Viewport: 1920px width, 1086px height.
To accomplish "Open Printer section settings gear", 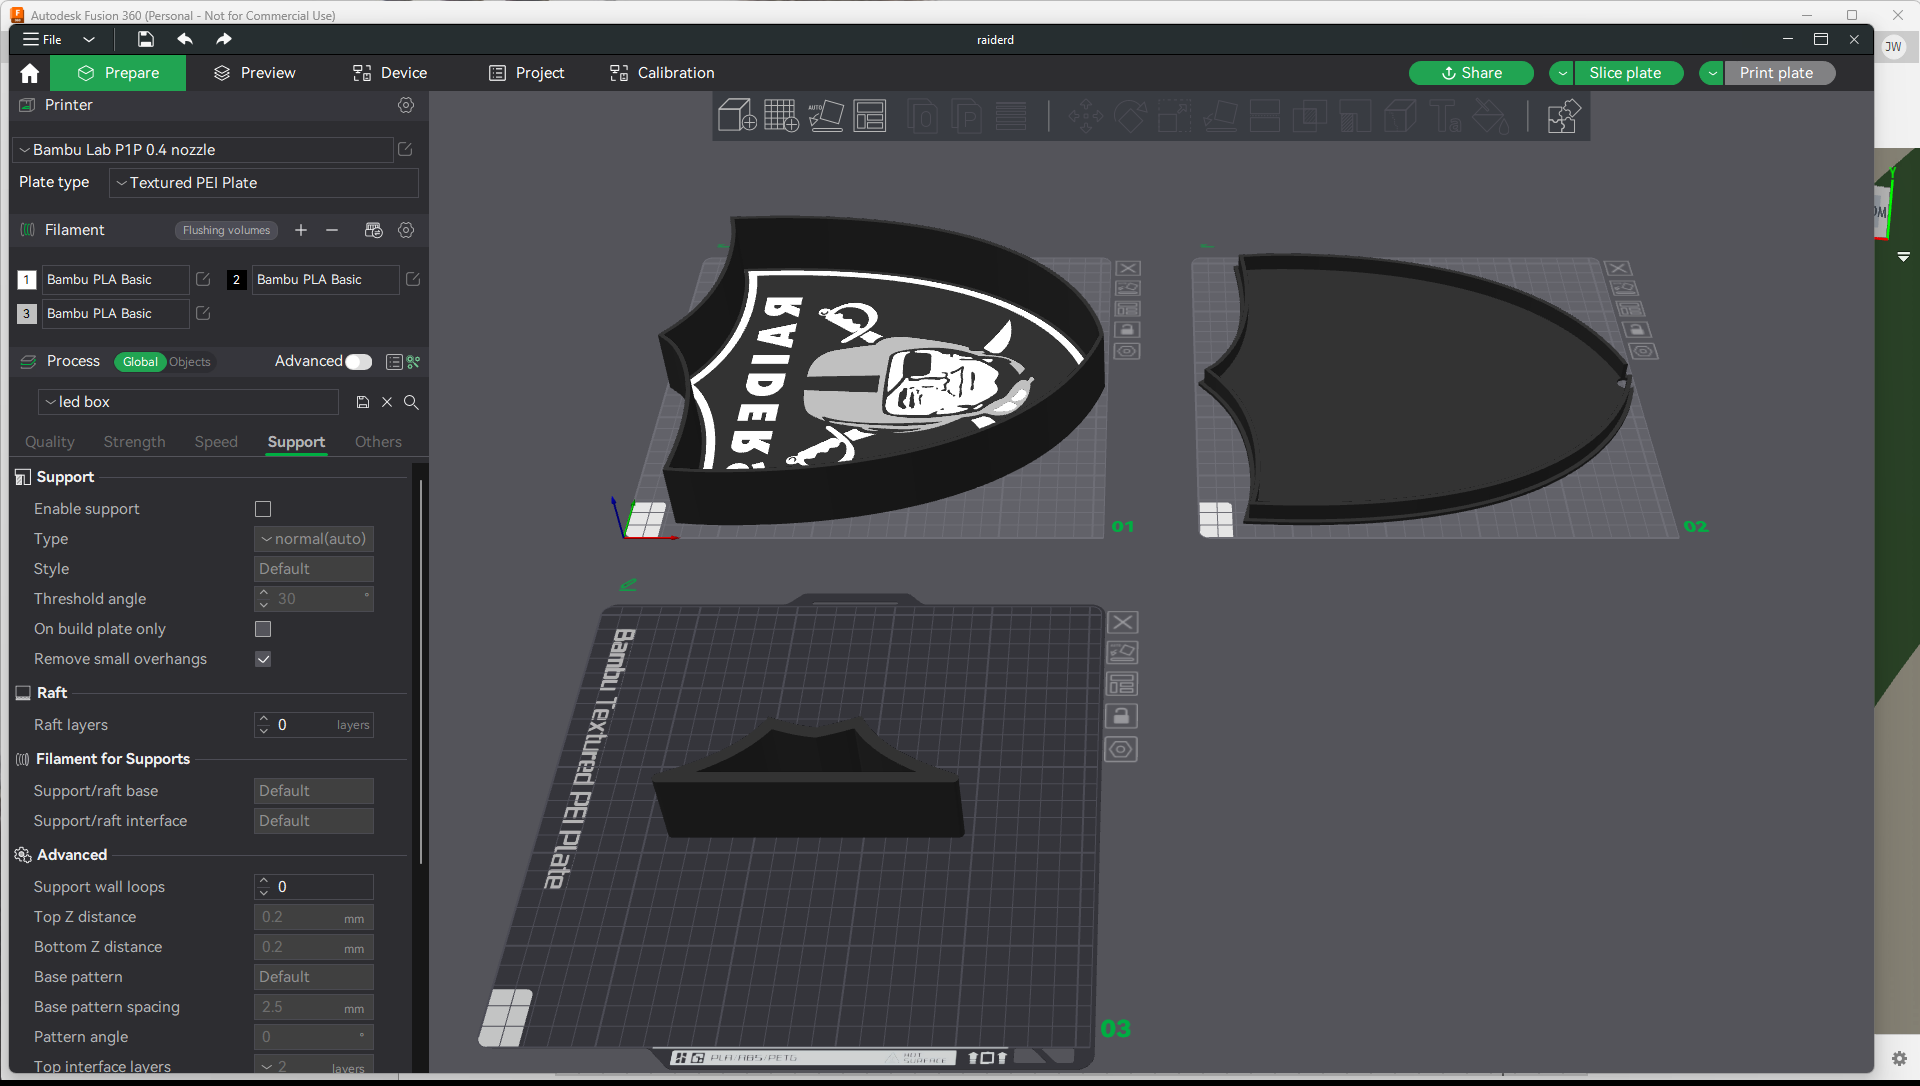I will 406,105.
